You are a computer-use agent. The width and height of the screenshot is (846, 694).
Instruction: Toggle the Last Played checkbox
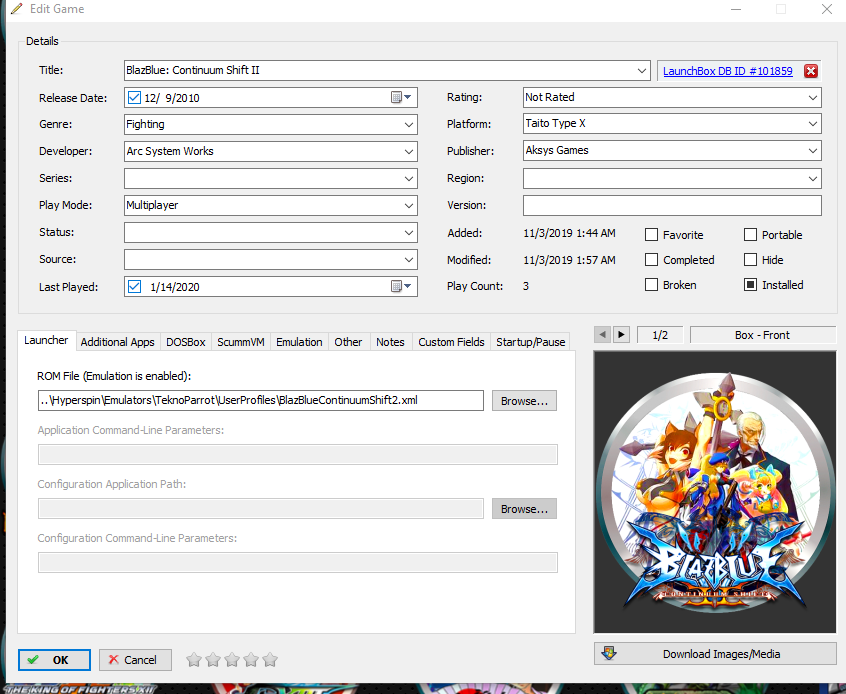click(x=134, y=287)
